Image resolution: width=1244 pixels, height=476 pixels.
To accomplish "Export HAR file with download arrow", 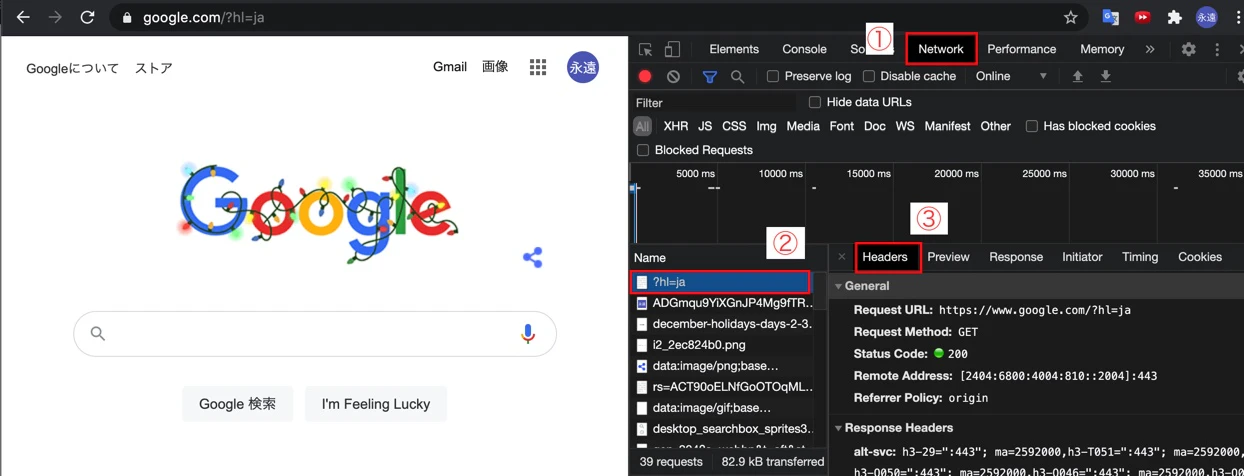I will click(x=1105, y=76).
